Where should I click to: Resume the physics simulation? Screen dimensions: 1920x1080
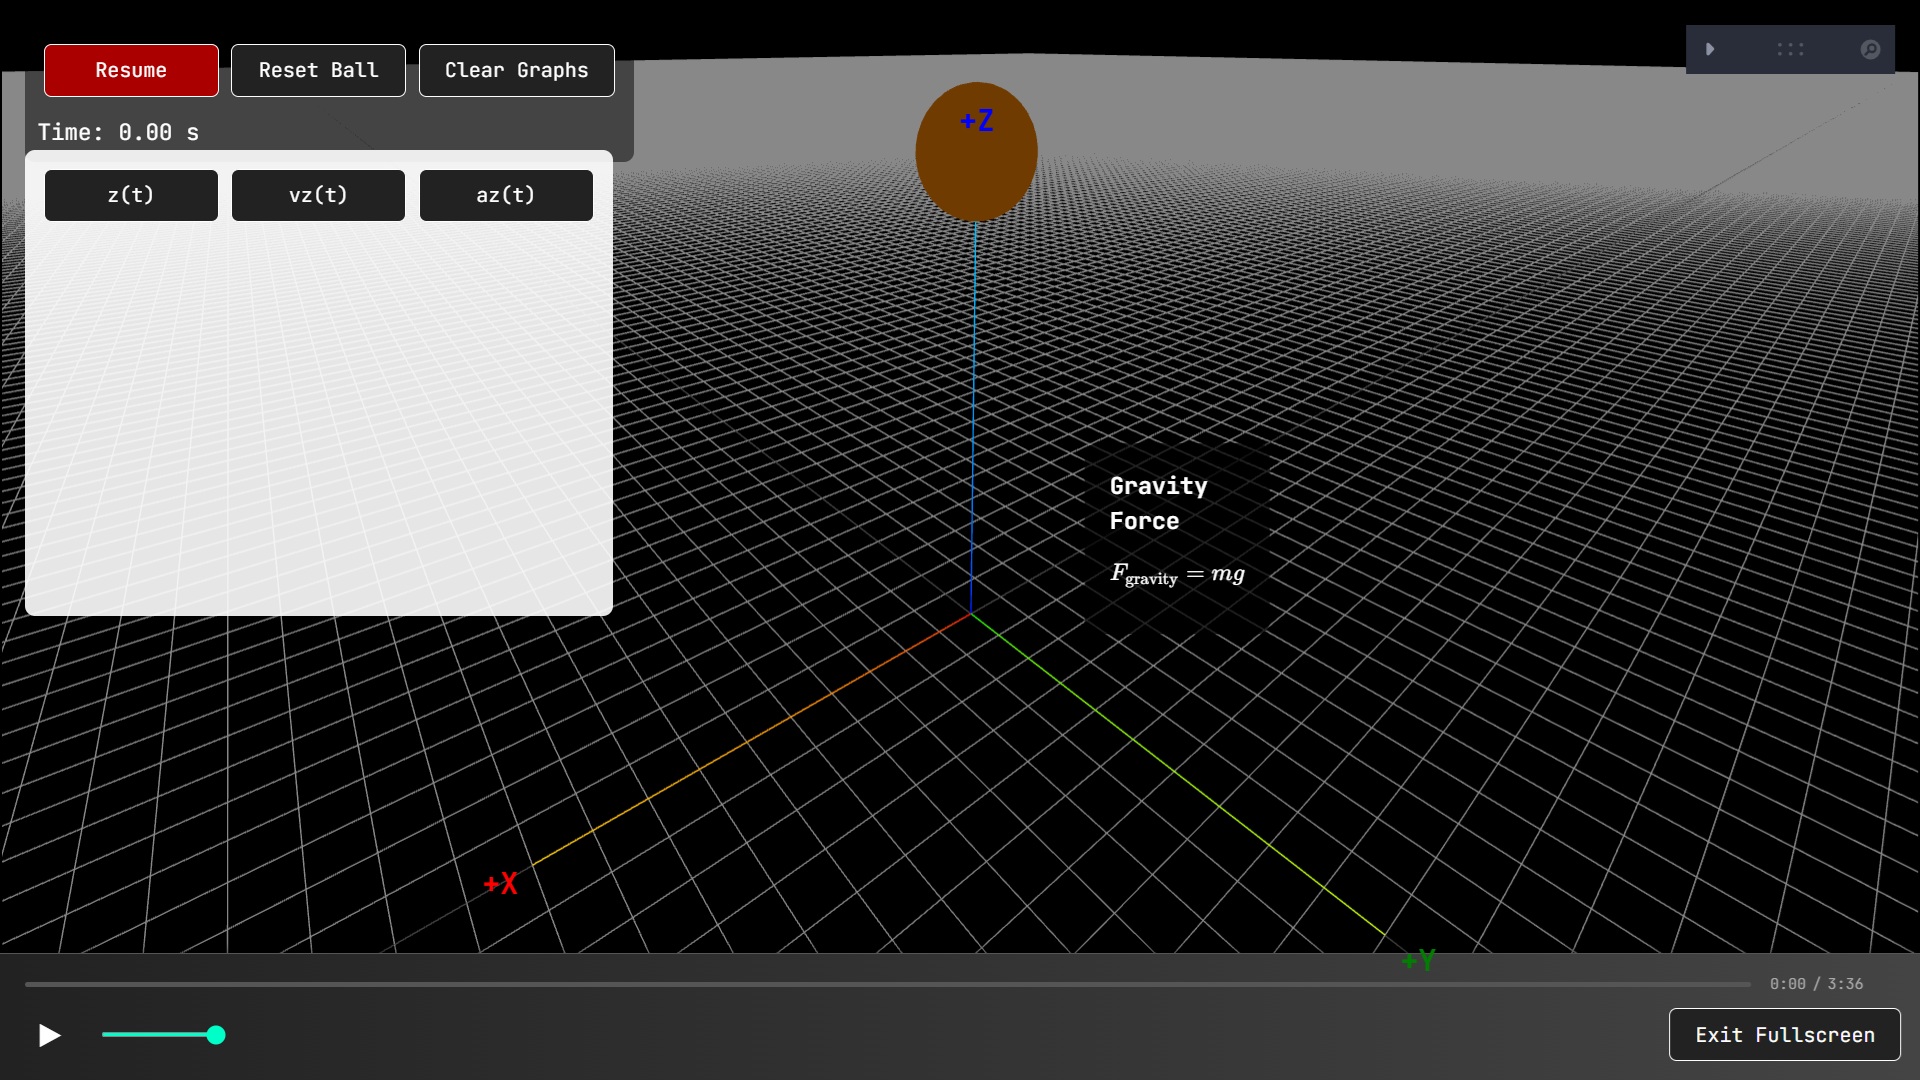pyautogui.click(x=130, y=70)
